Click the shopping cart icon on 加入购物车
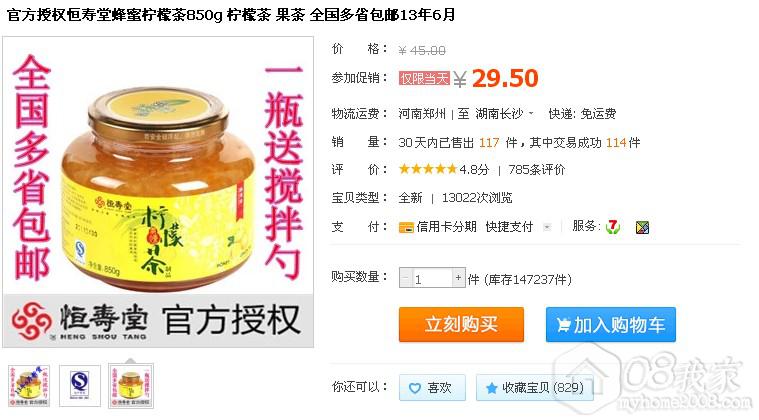The width and height of the screenshot is (759, 420). (563, 325)
